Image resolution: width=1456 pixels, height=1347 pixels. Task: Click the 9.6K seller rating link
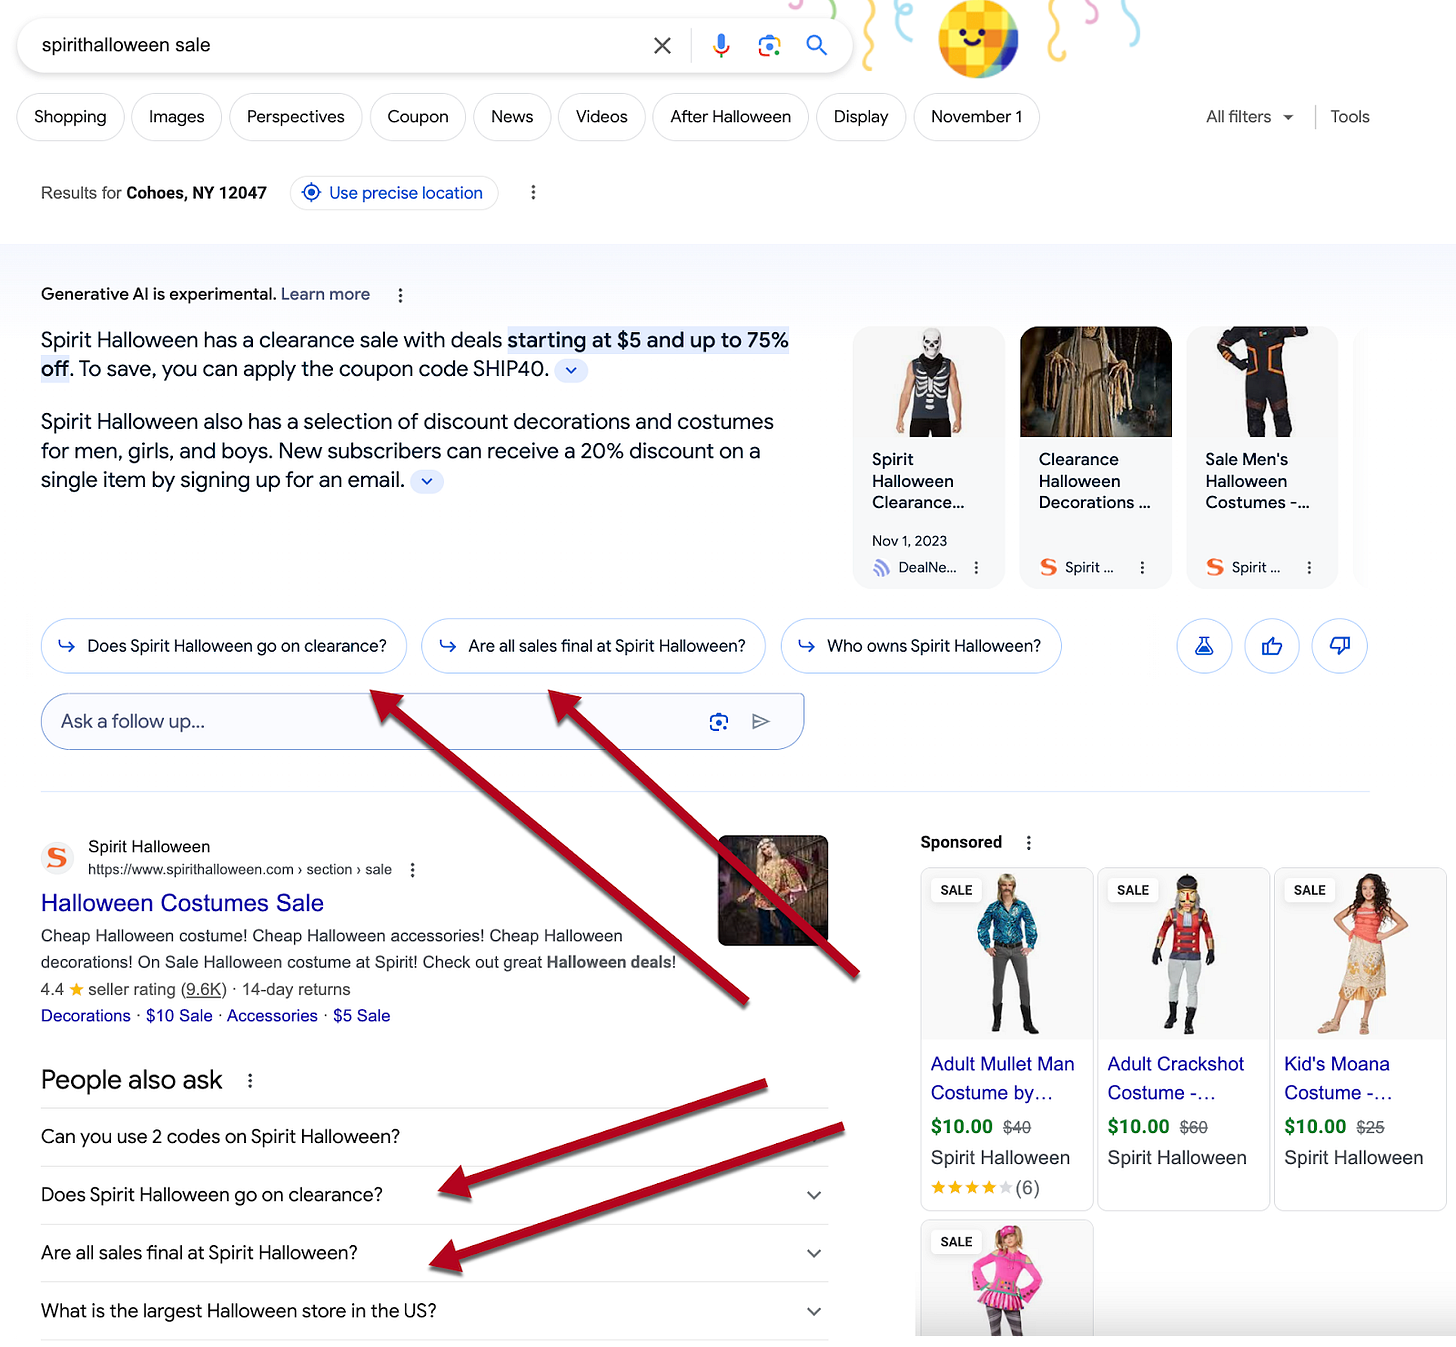204,989
